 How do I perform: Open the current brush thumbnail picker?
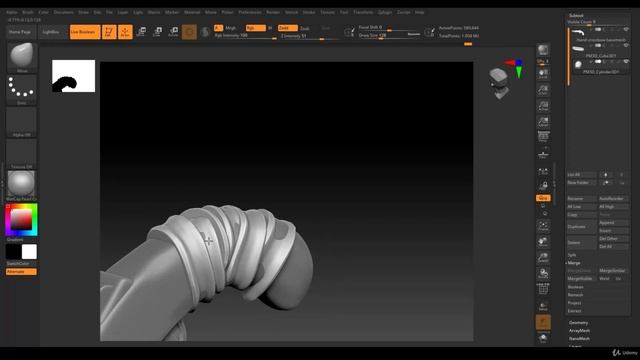(22, 57)
